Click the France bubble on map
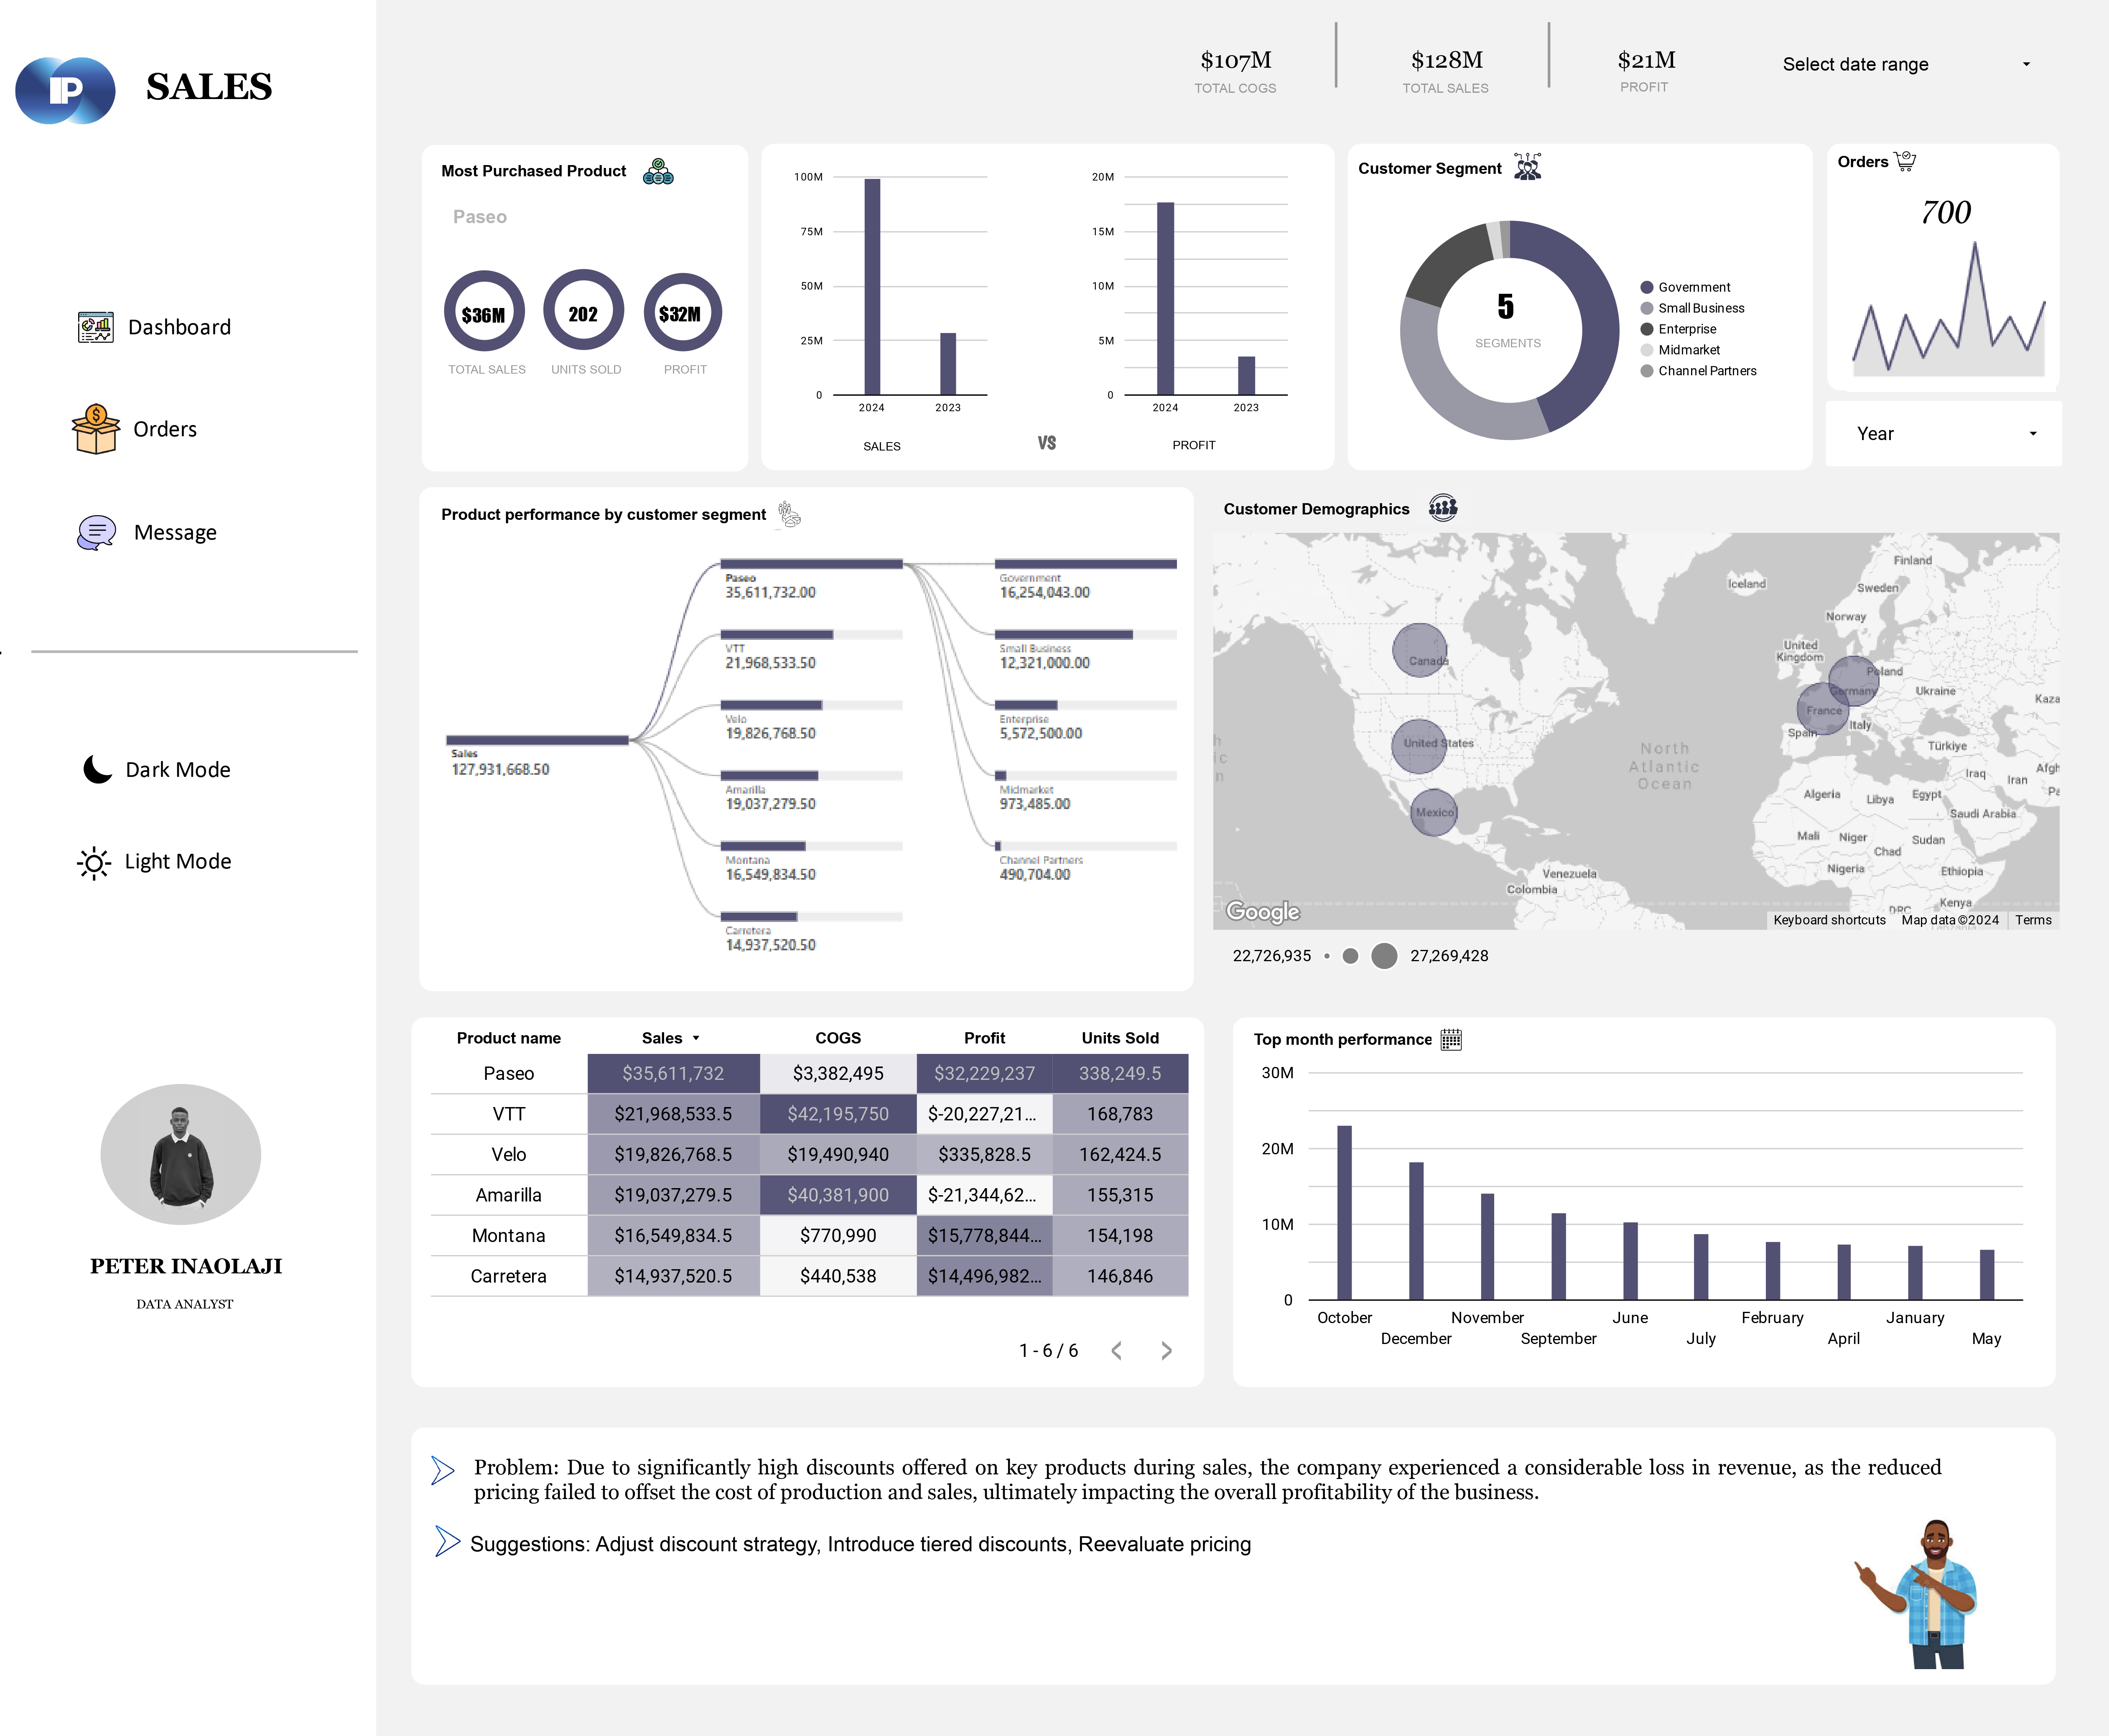2109x1736 pixels. (x=1823, y=709)
